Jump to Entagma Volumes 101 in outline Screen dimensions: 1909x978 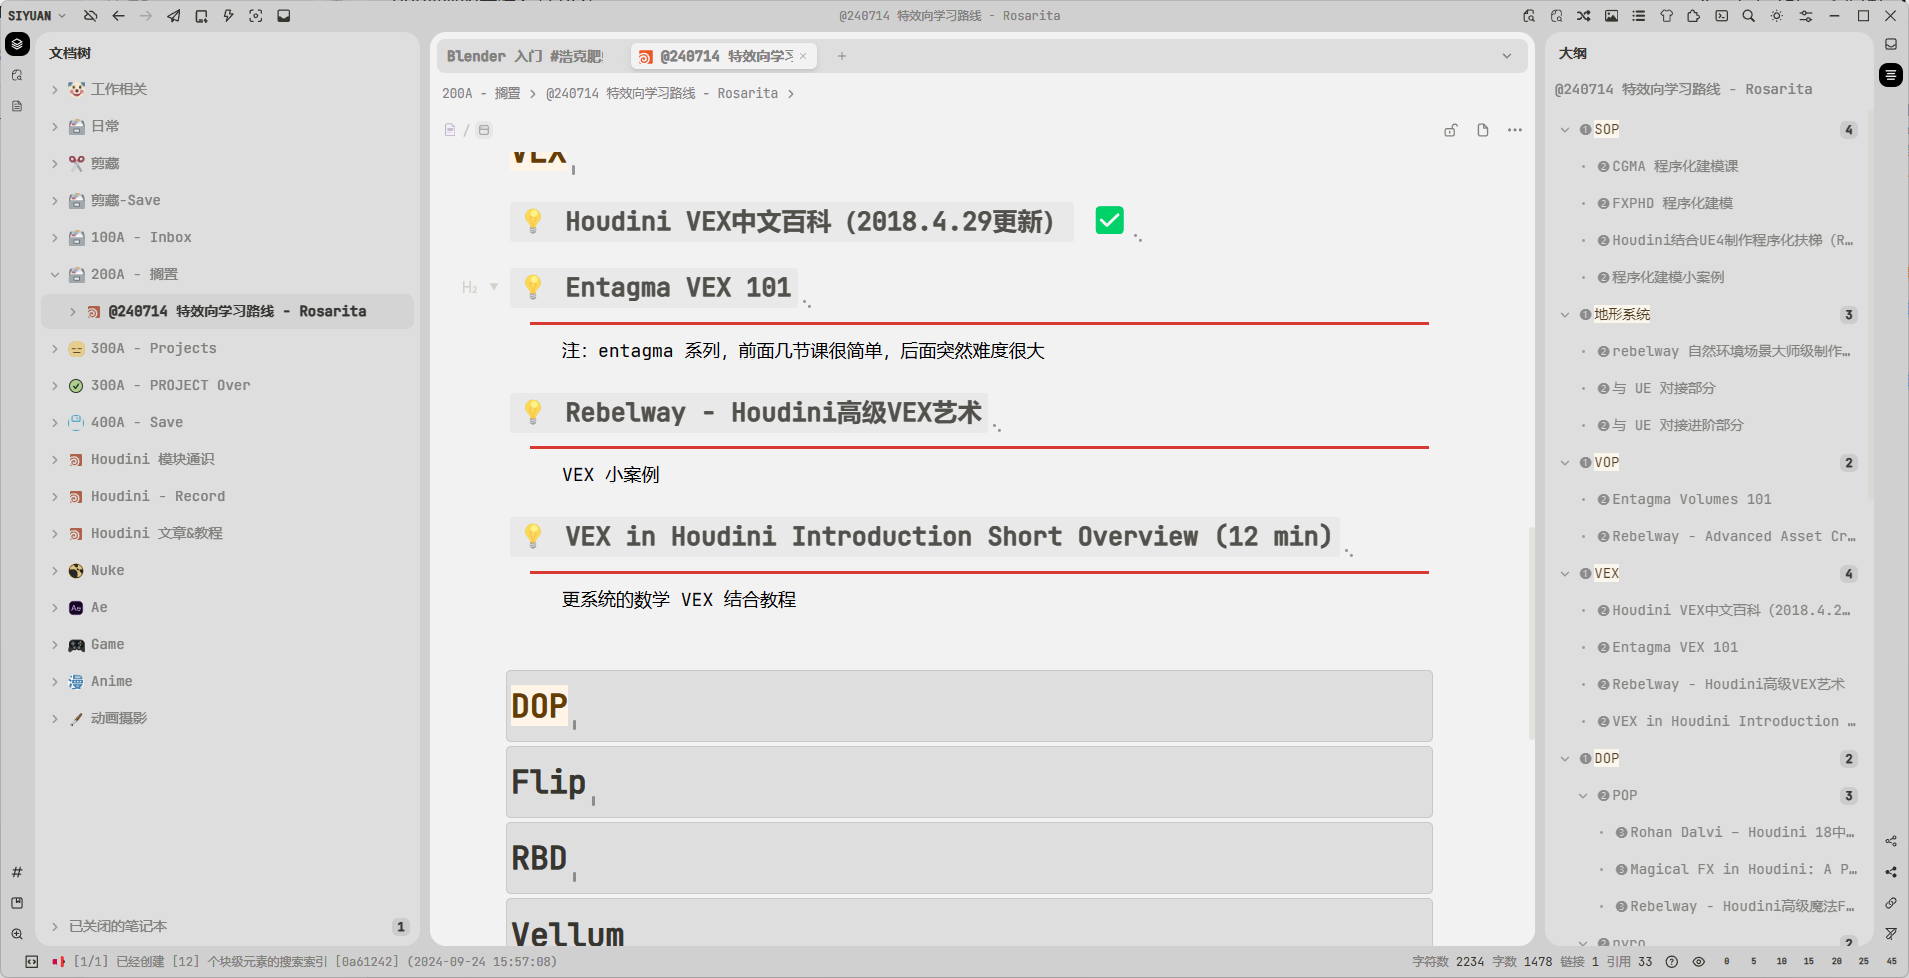coord(1691,499)
